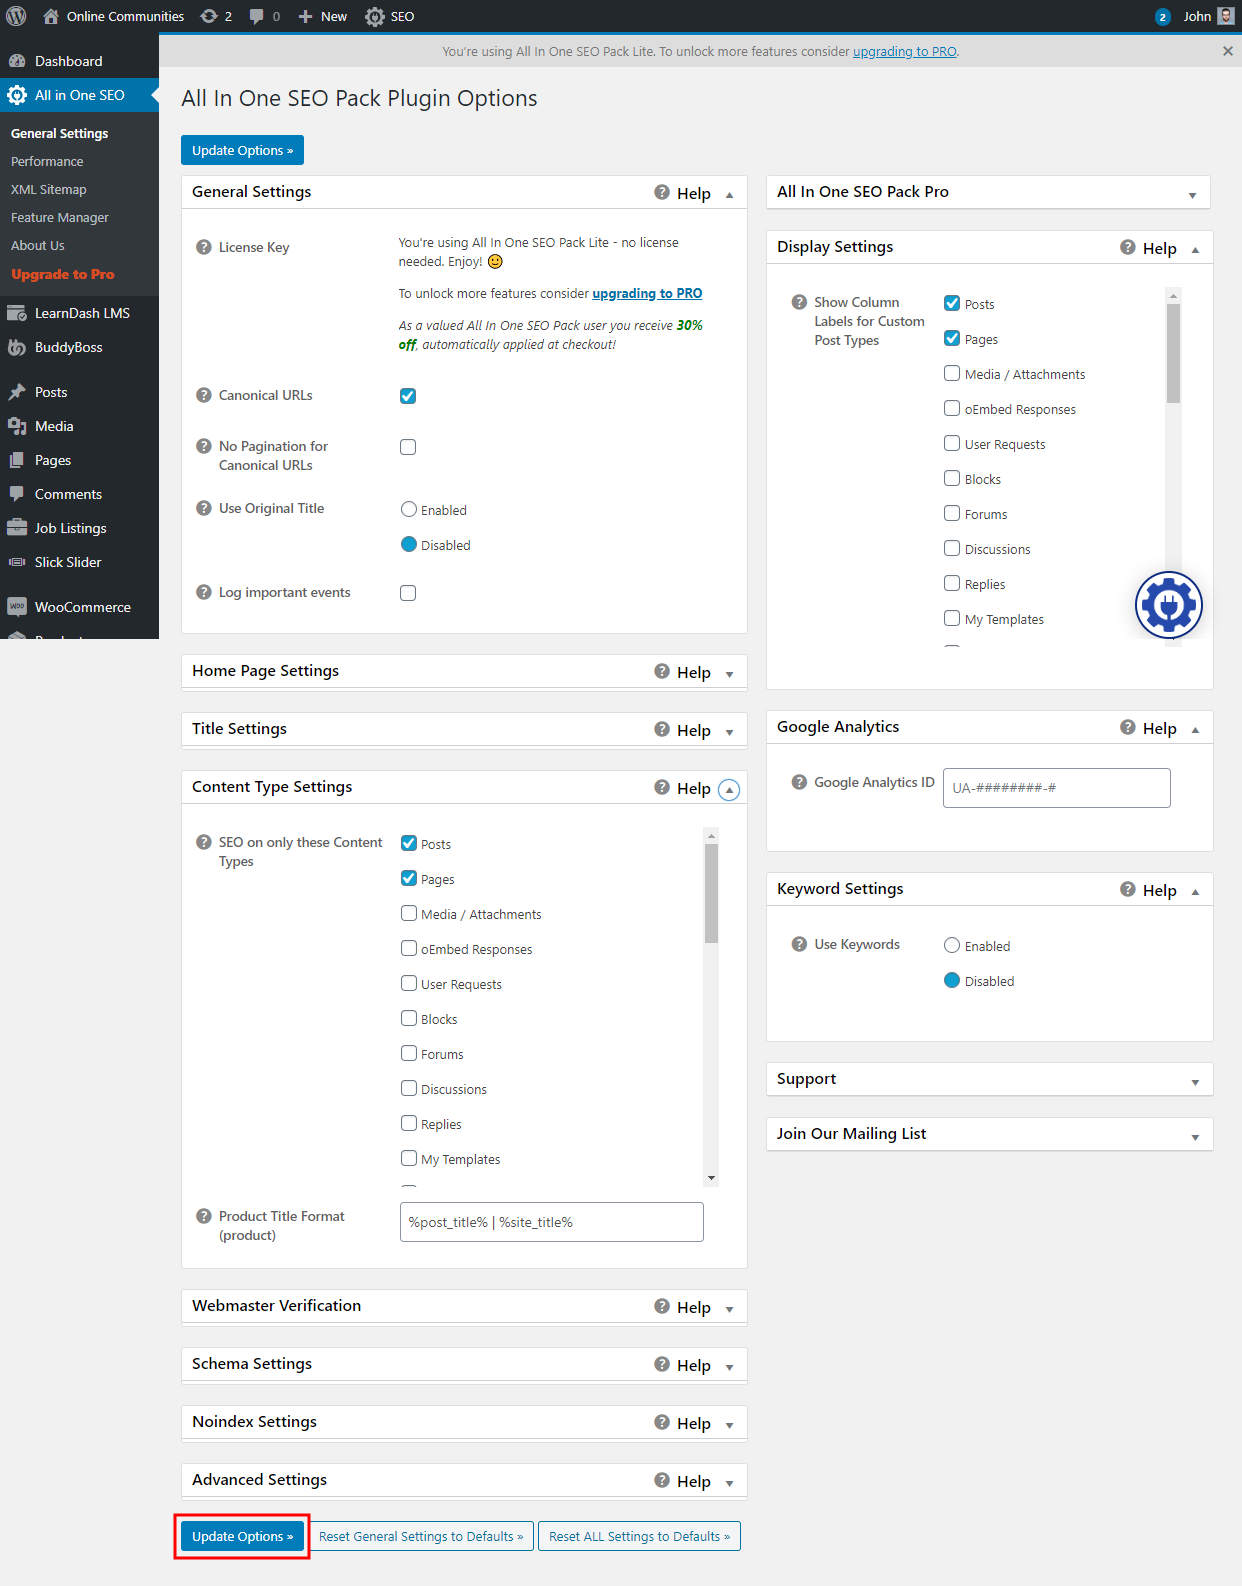Click top Update Options button

(242, 150)
